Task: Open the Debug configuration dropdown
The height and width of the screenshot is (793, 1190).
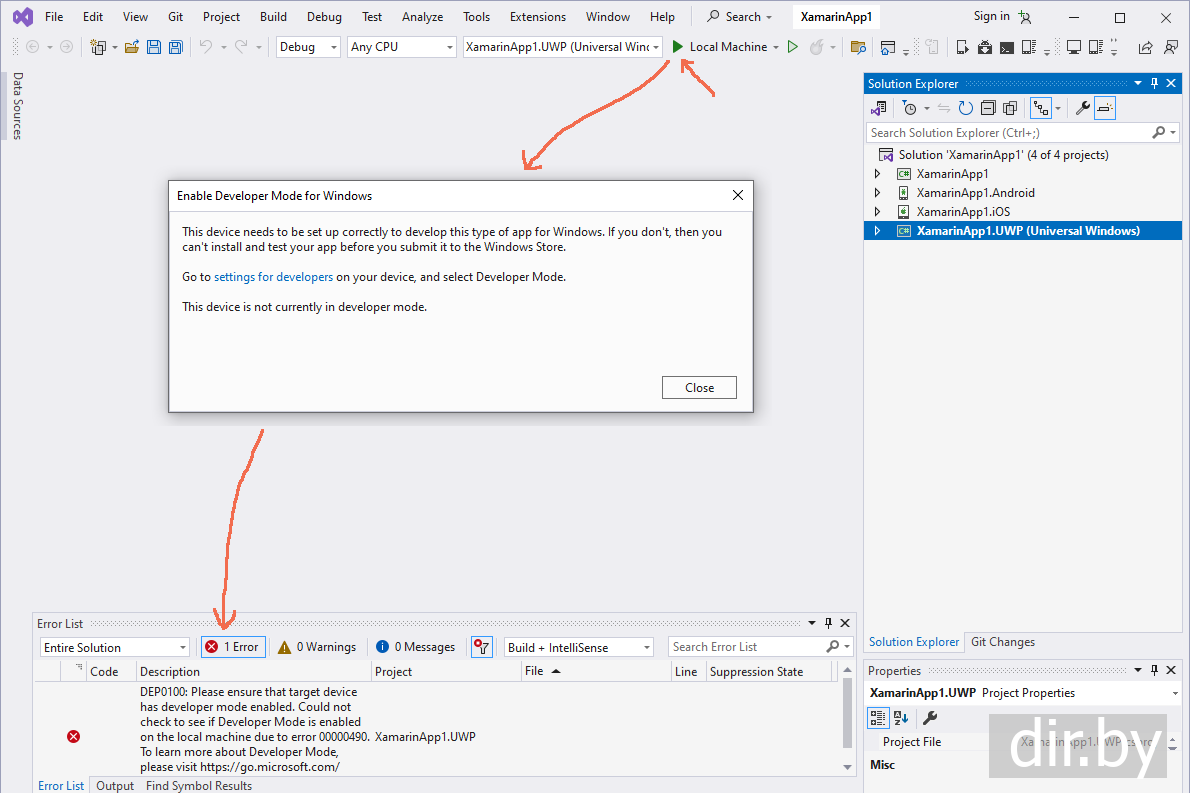Action: [x=308, y=47]
